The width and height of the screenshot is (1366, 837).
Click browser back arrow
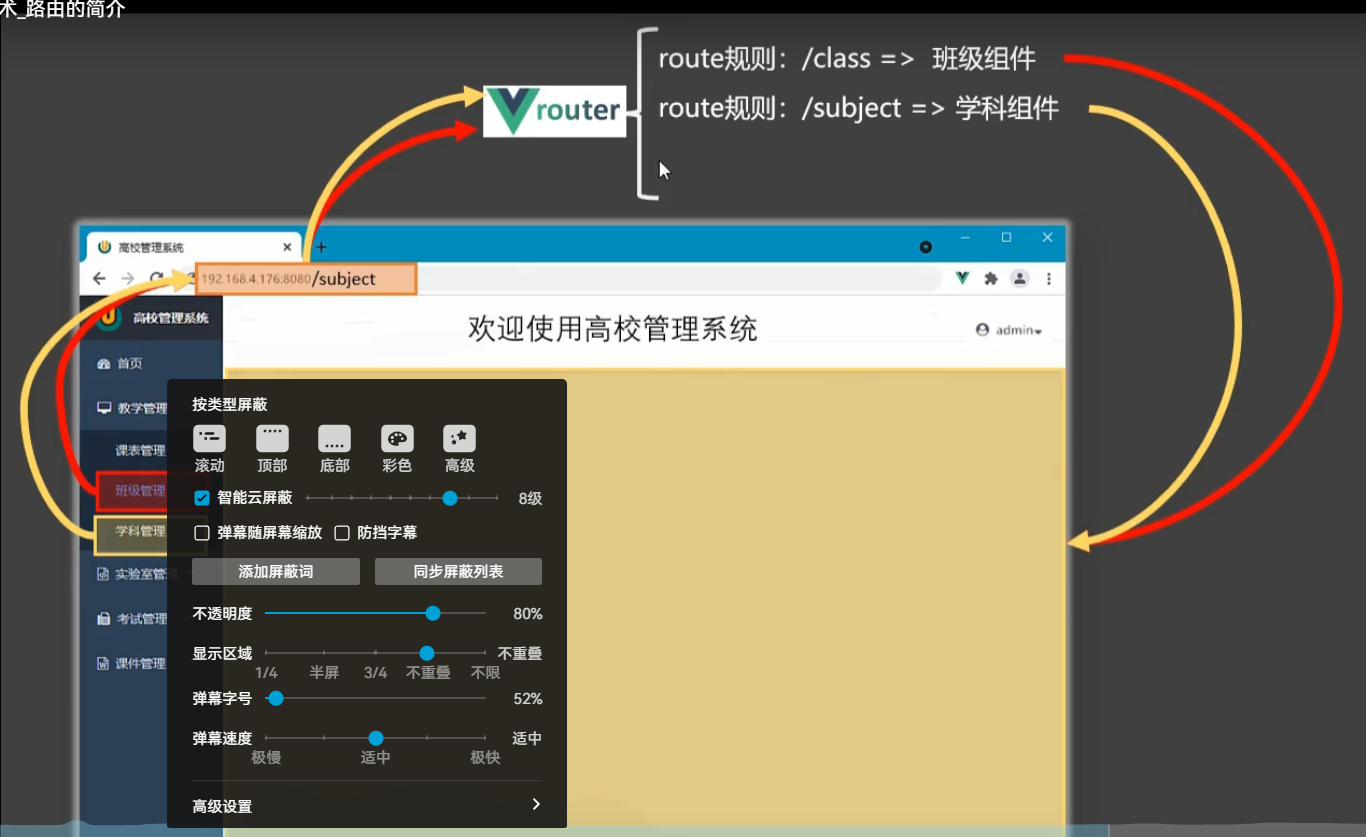coord(99,279)
